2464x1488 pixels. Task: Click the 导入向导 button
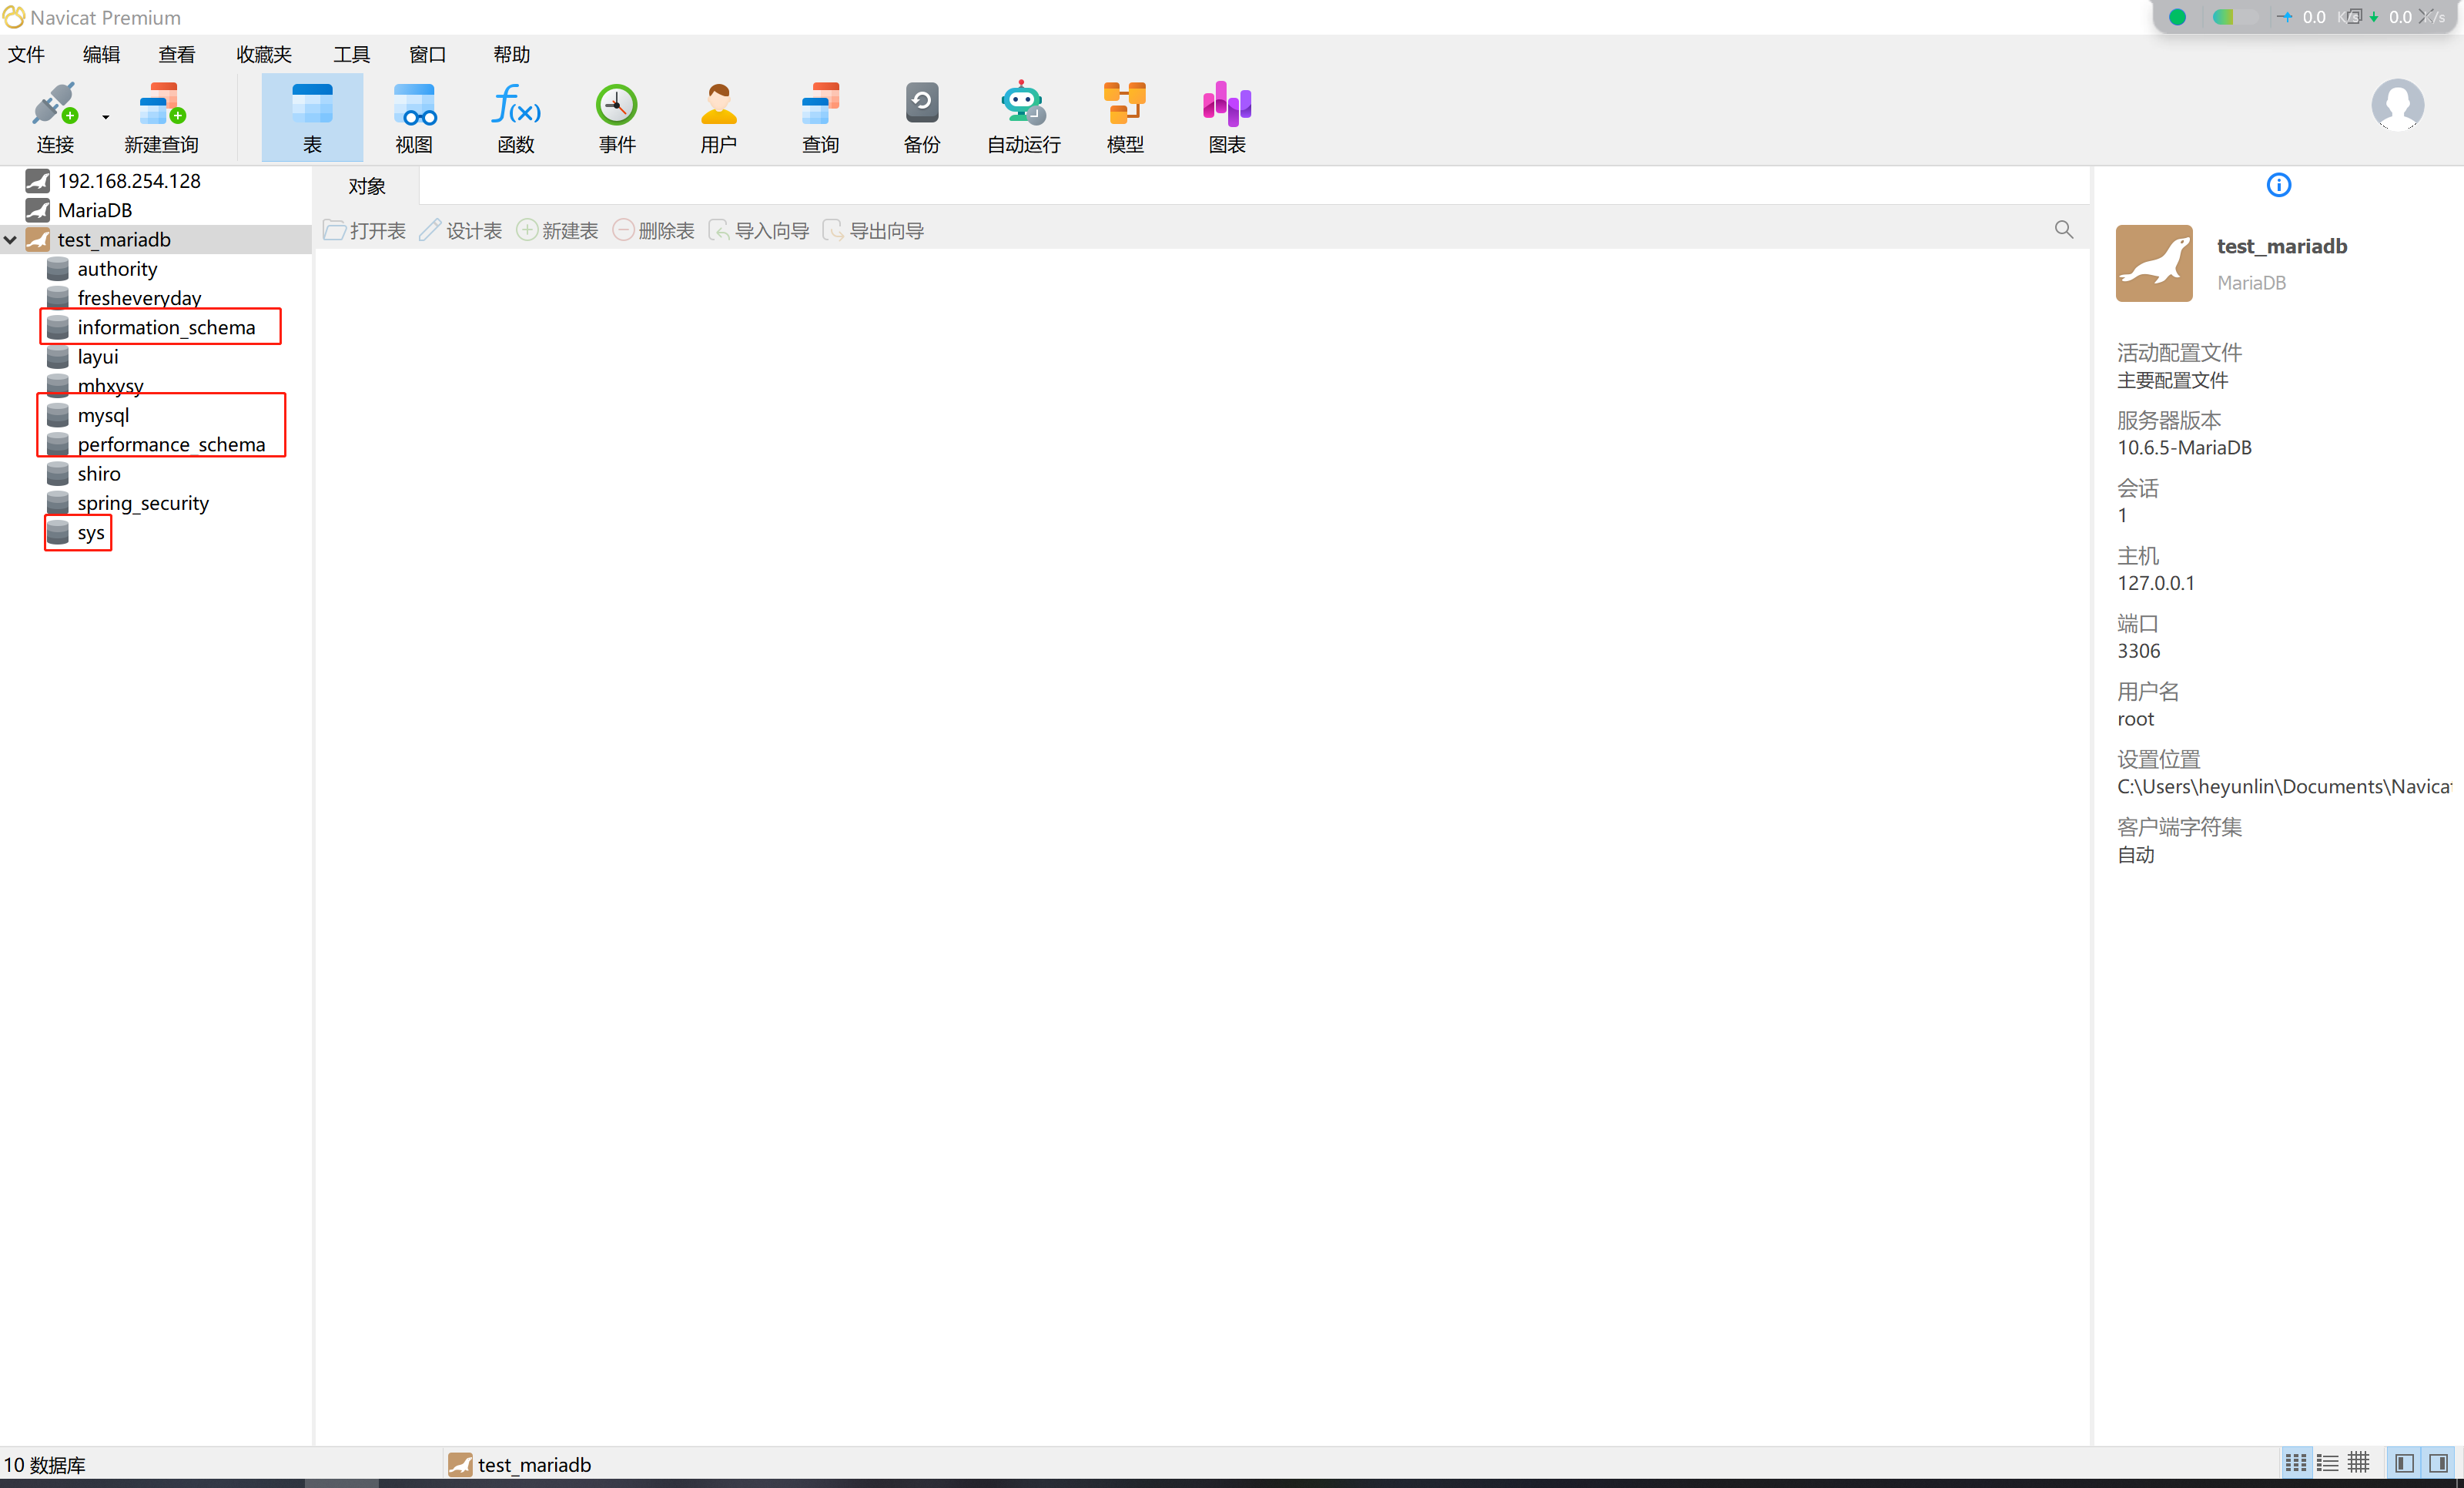[x=759, y=231]
